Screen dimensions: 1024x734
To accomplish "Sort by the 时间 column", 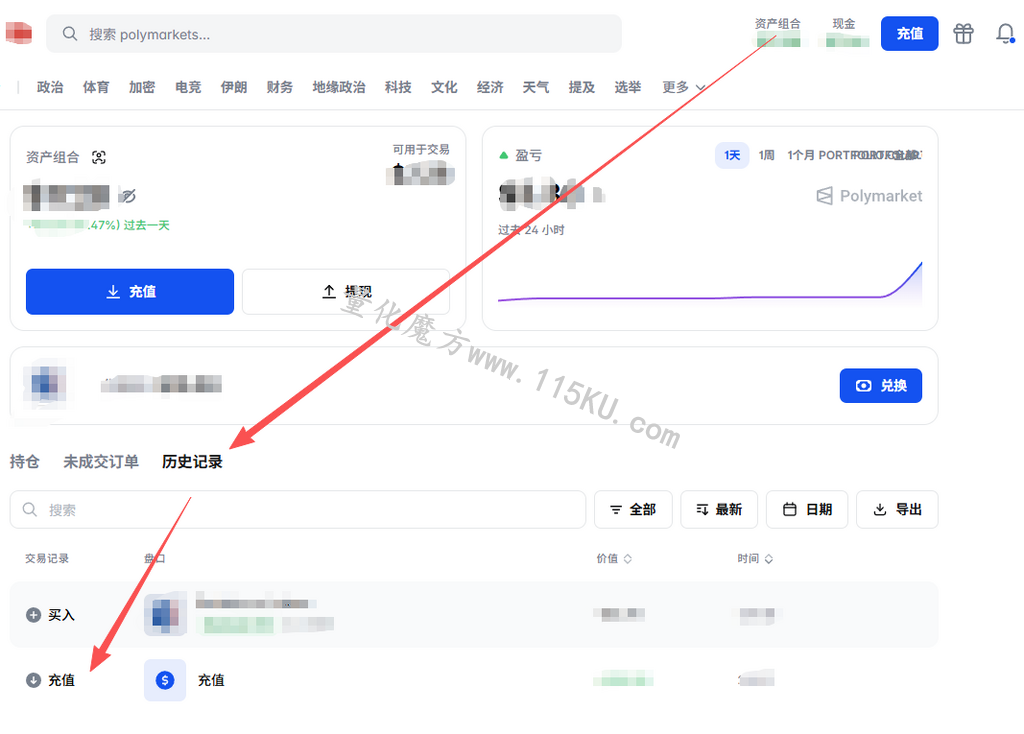I will [x=755, y=559].
